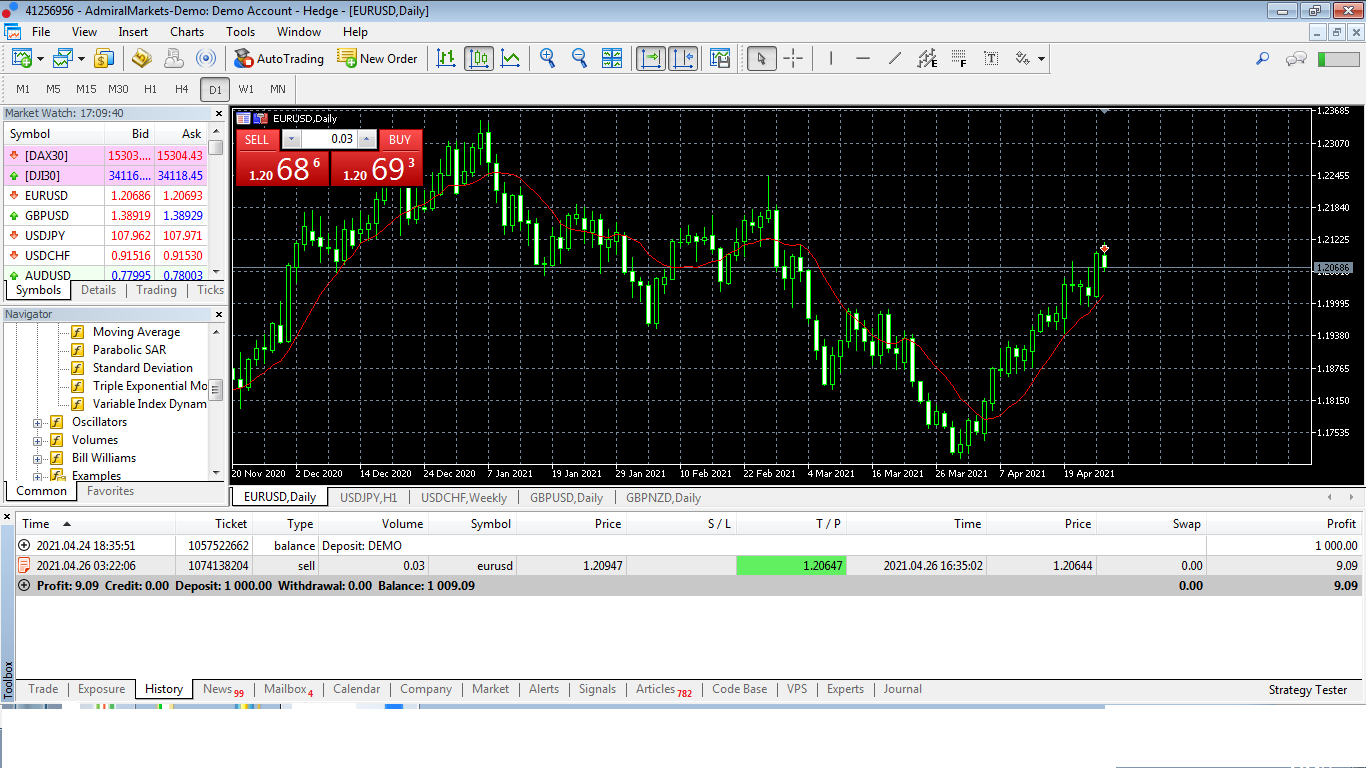Screen dimensions: 1366x768
Task: Expand the Bill Williams tree node
Action: pos(39,458)
